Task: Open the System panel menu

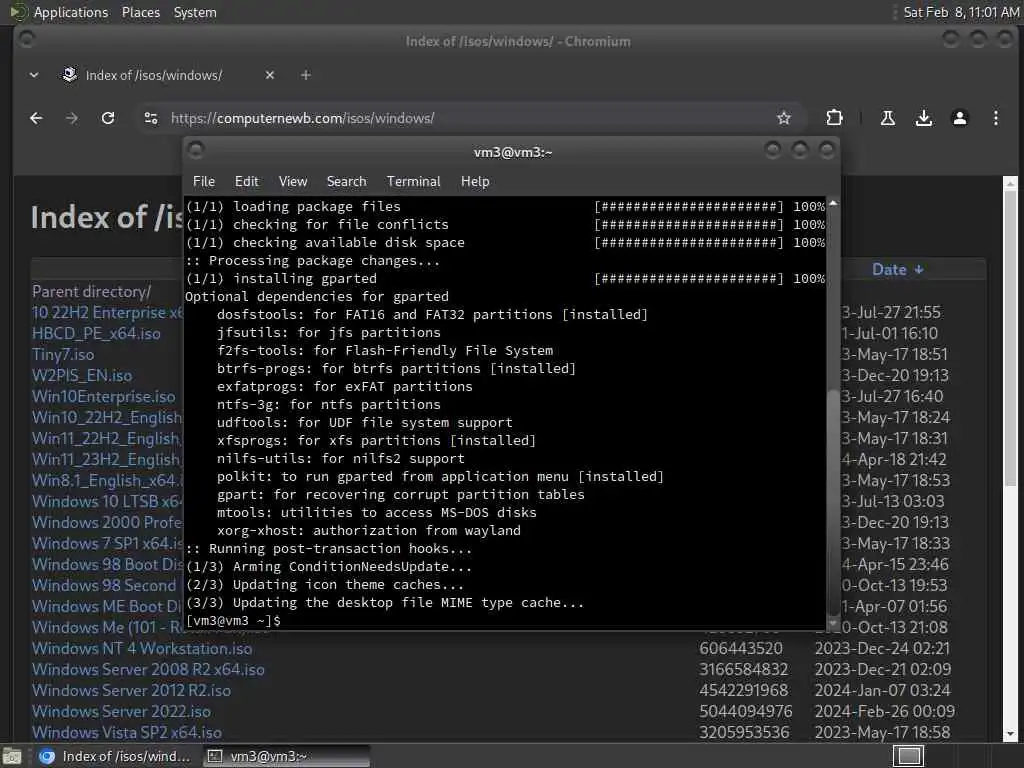Action: [x=195, y=12]
